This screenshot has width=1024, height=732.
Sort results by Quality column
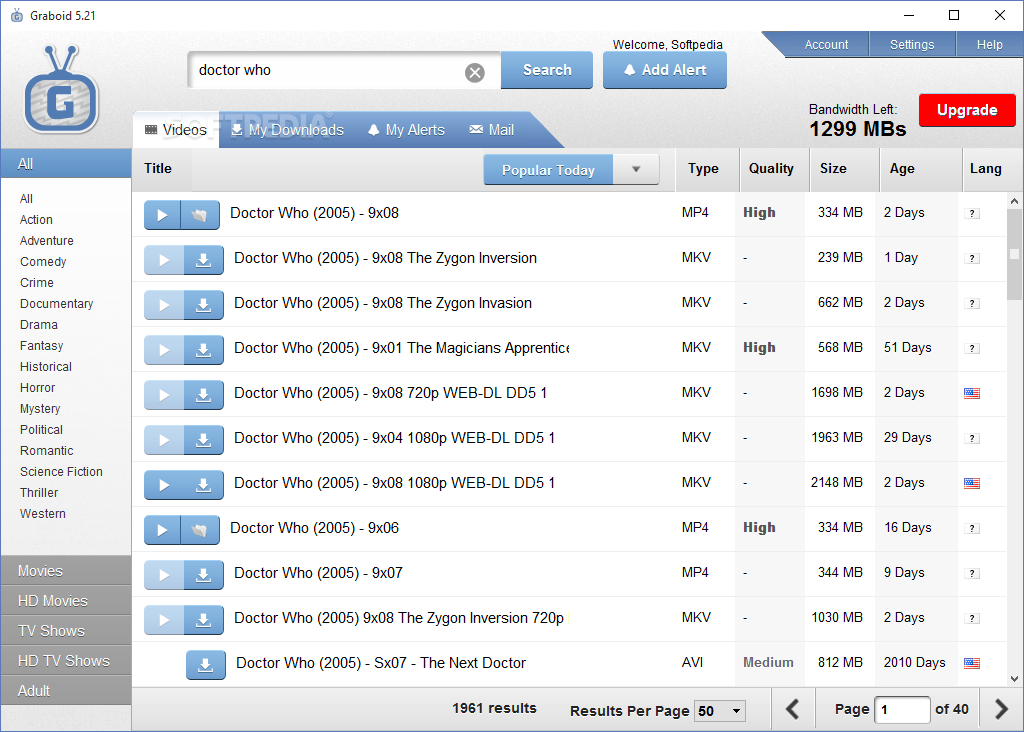coord(774,169)
